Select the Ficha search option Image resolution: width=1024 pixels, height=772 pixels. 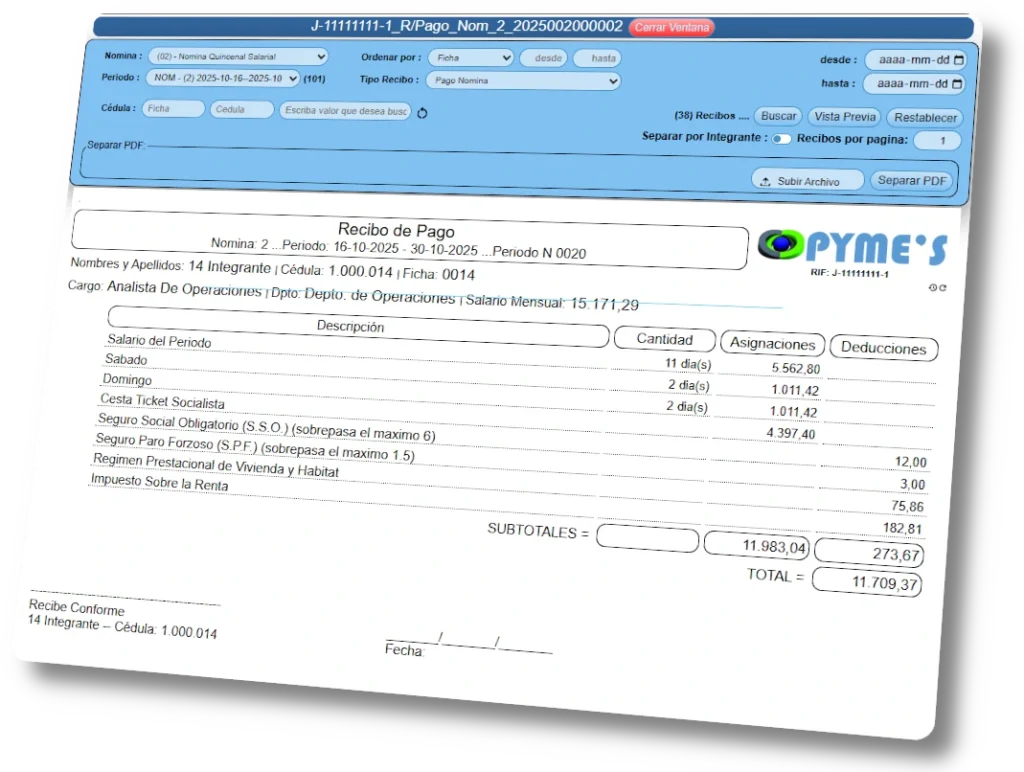tap(173, 107)
